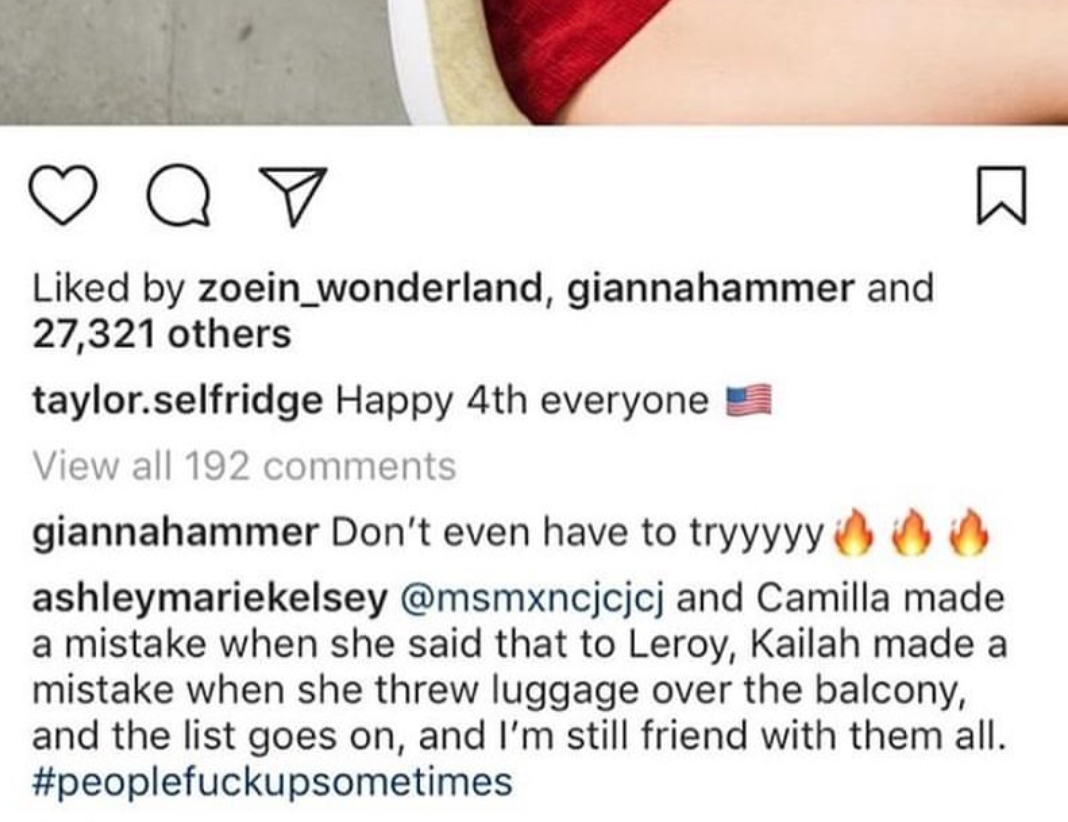Viewport: 1068px width, 822px height.
Task: Tap the middle fire emoji in comment
Action: point(911,532)
